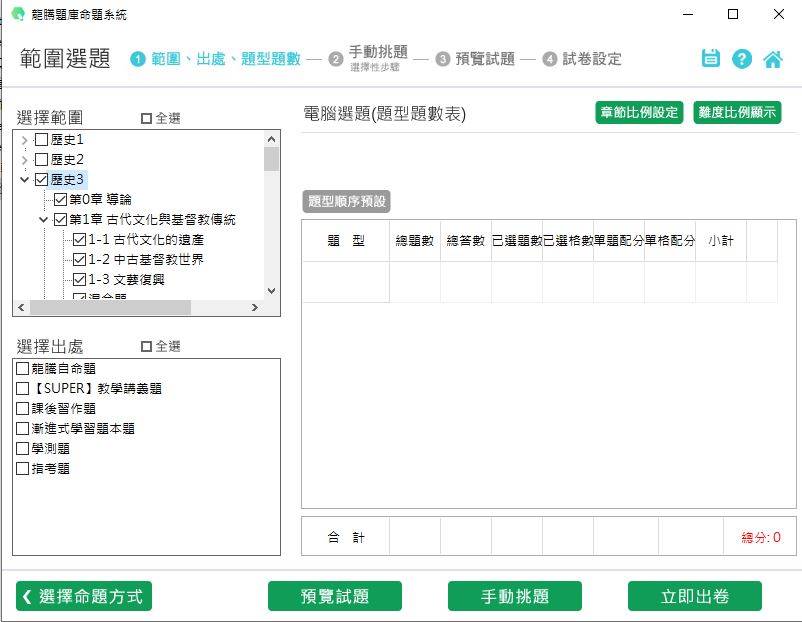Click tree horizontal scrollbar left arrow
Viewport: 802px width, 622px height.
point(21,307)
